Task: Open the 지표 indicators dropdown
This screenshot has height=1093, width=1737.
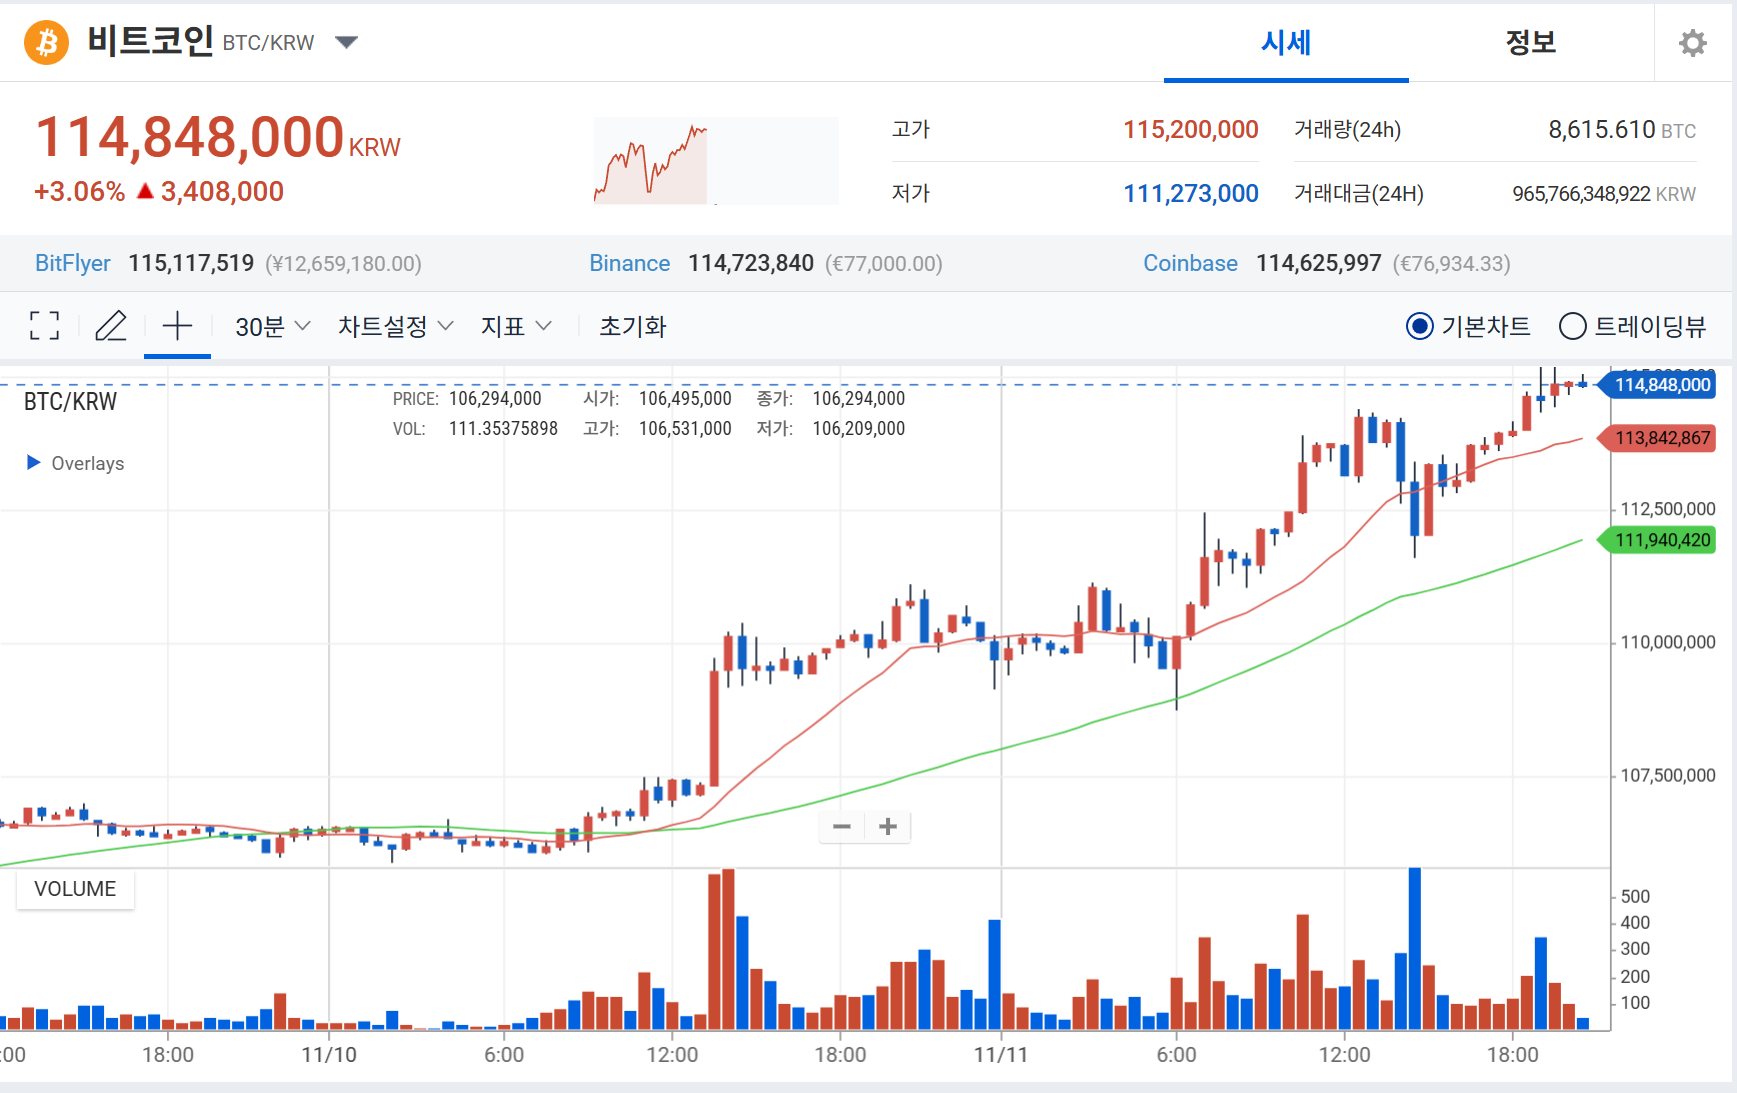Action: [516, 326]
